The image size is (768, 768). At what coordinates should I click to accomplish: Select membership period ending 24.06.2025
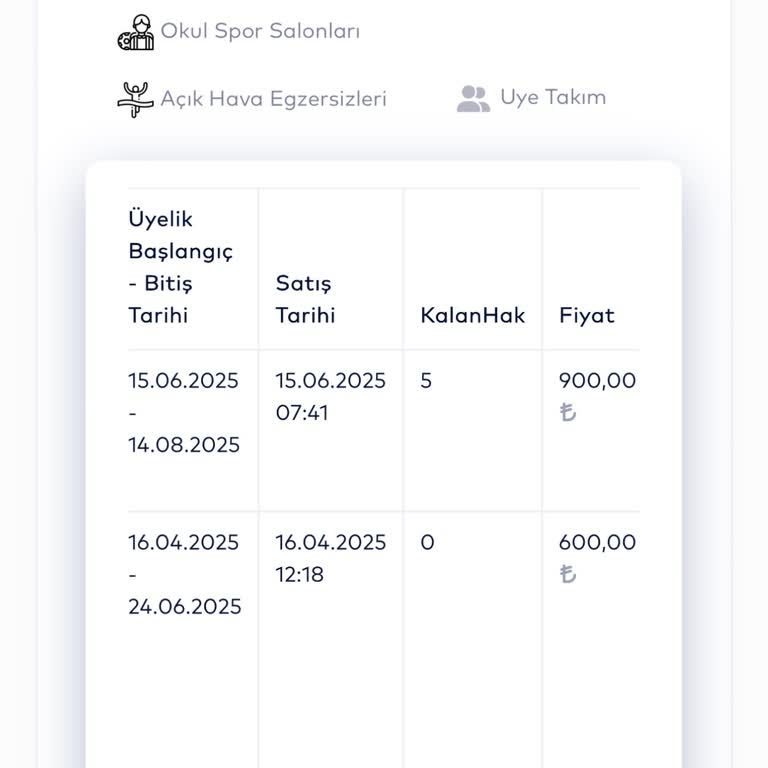pyautogui.click(x=184, y=575)
